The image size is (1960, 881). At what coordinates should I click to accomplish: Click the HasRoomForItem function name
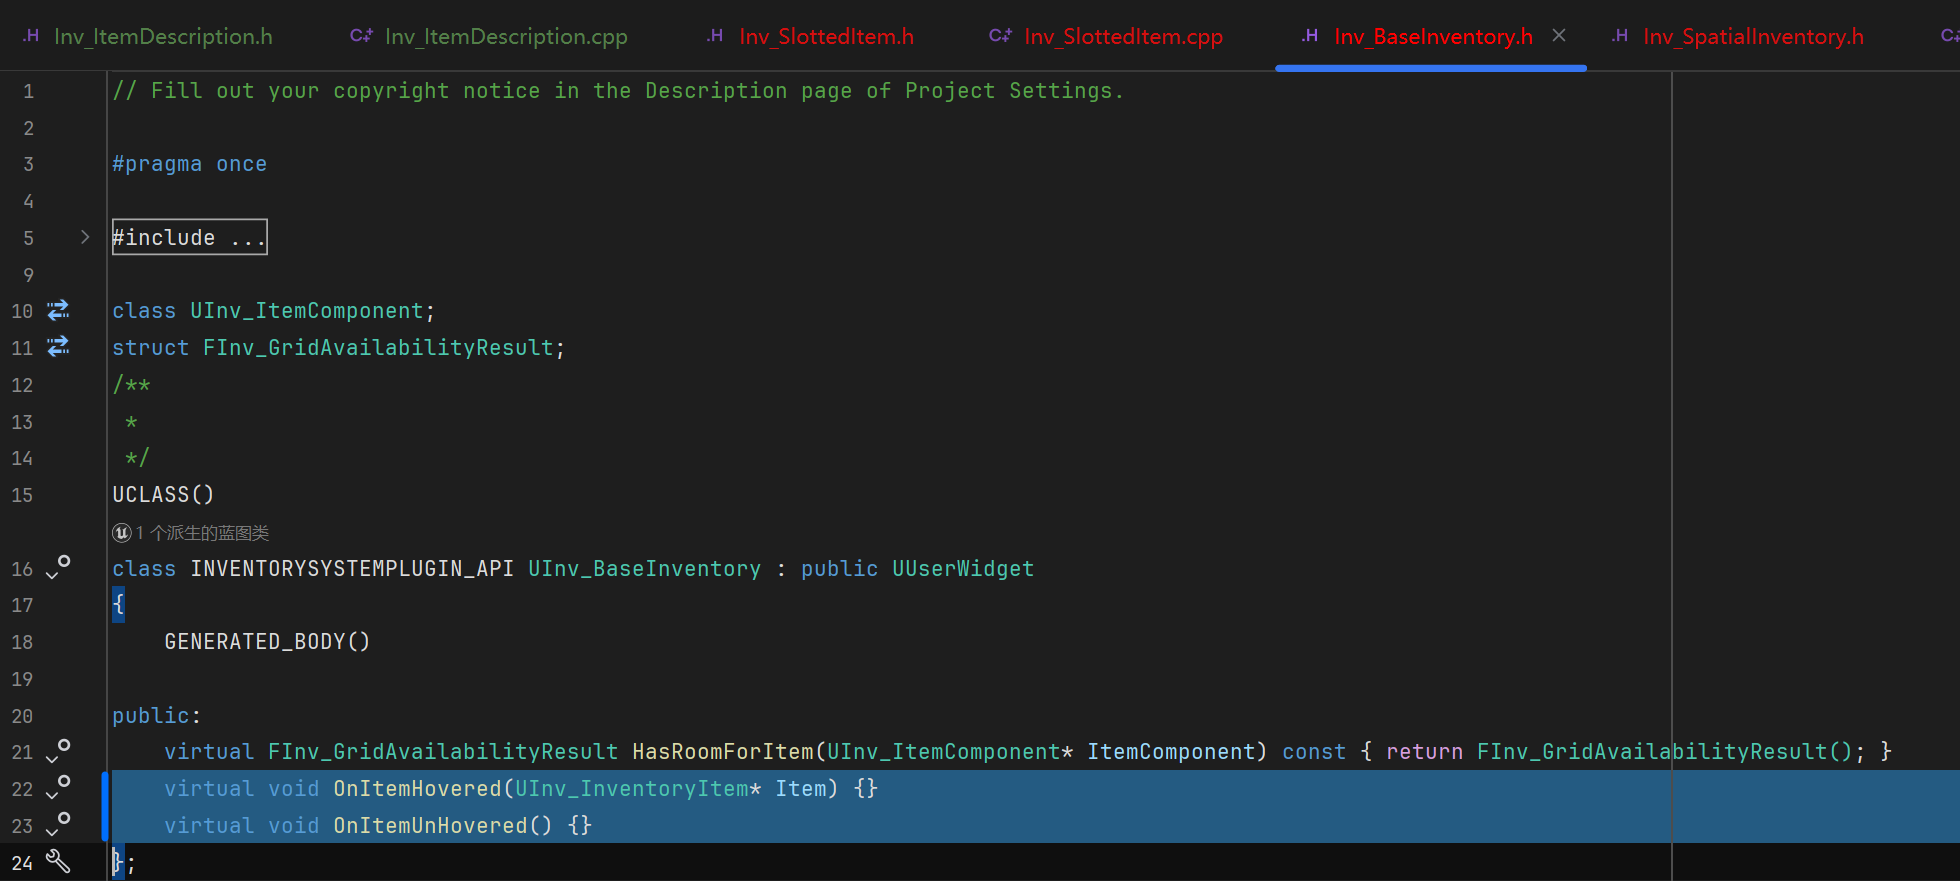723,751
